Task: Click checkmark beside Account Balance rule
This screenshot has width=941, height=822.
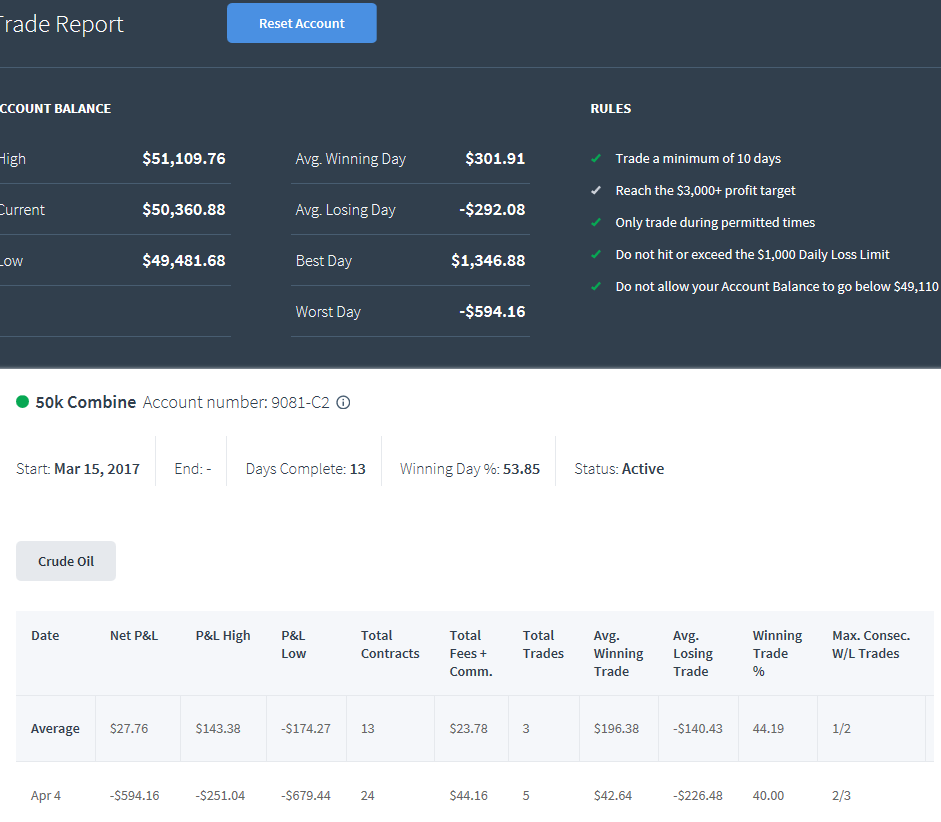Action: pos(596,286)
